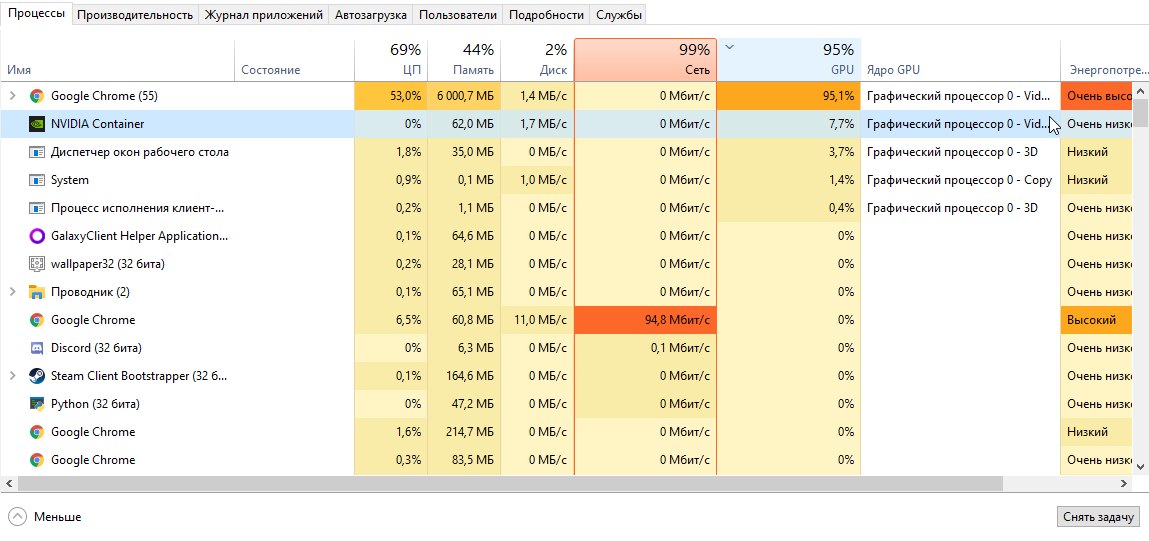This screenshot has width=1149, height=541.
Task: Click the Chrome icon with 83,5 МБ memory
Action: point(37,460)
